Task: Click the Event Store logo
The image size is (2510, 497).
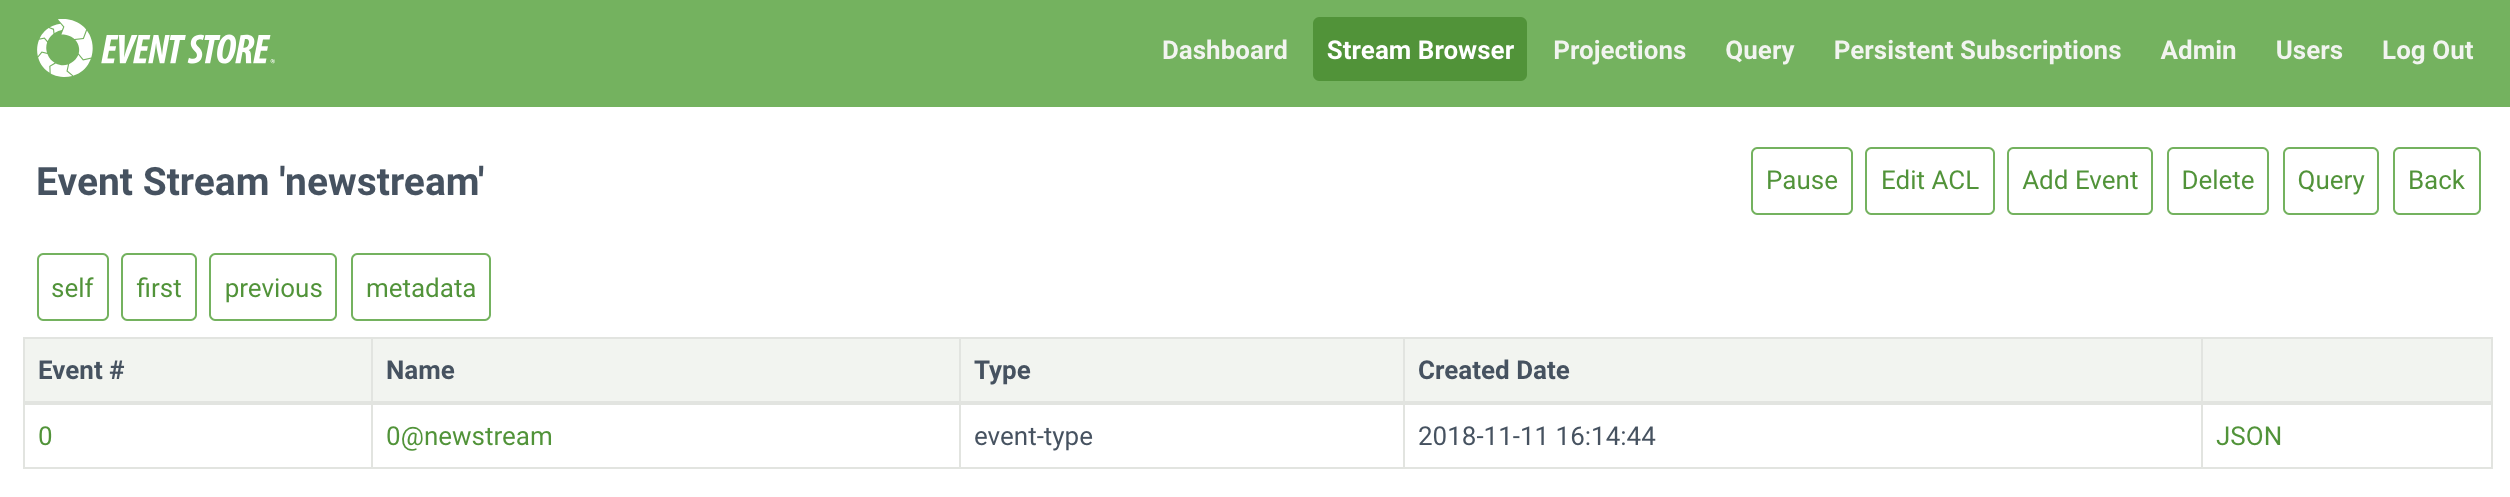Action: [x=156, y=49]
